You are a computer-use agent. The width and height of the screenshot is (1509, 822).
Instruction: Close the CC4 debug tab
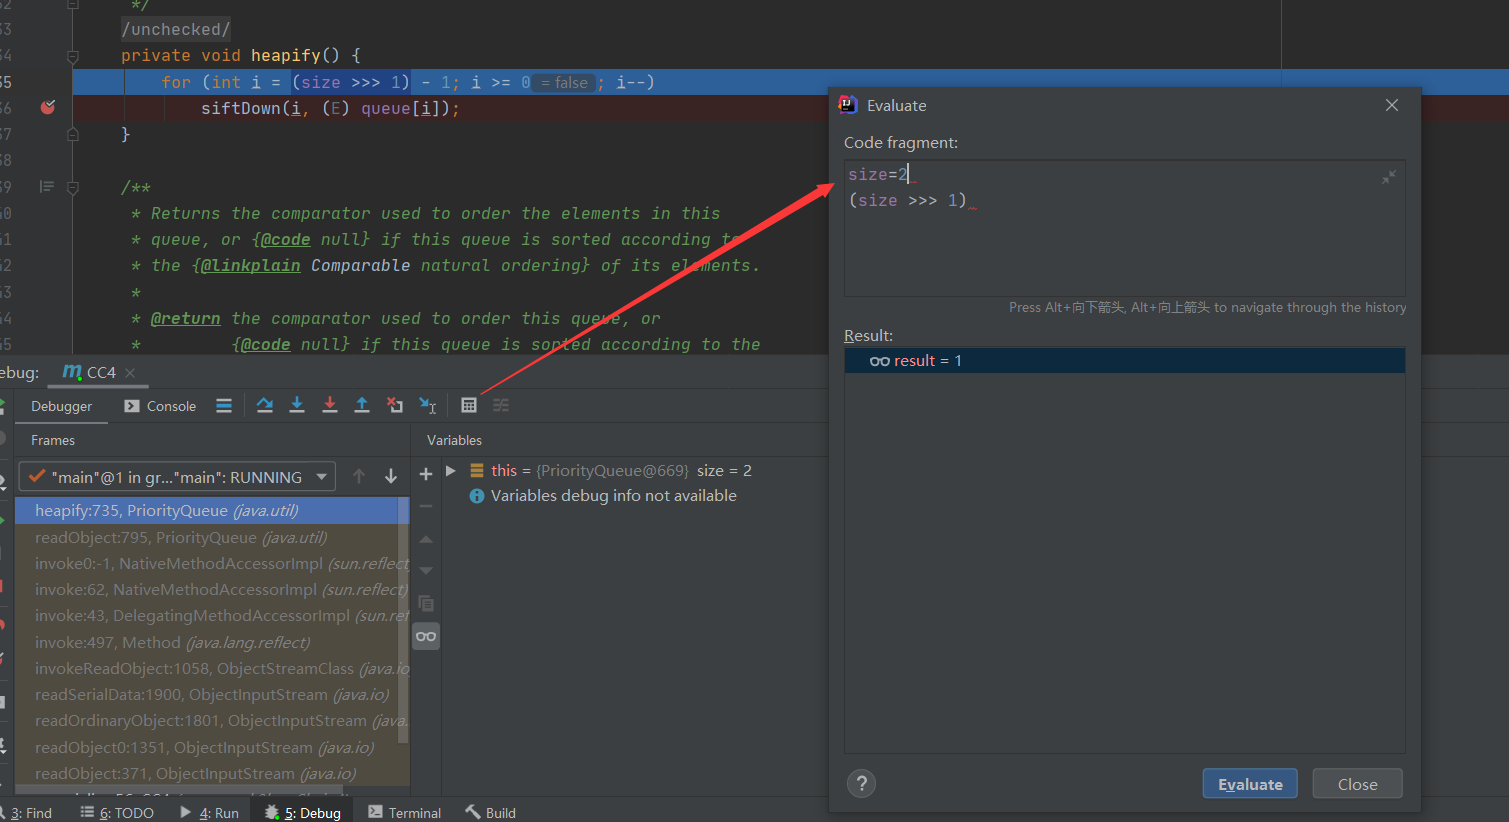(130, 372)
